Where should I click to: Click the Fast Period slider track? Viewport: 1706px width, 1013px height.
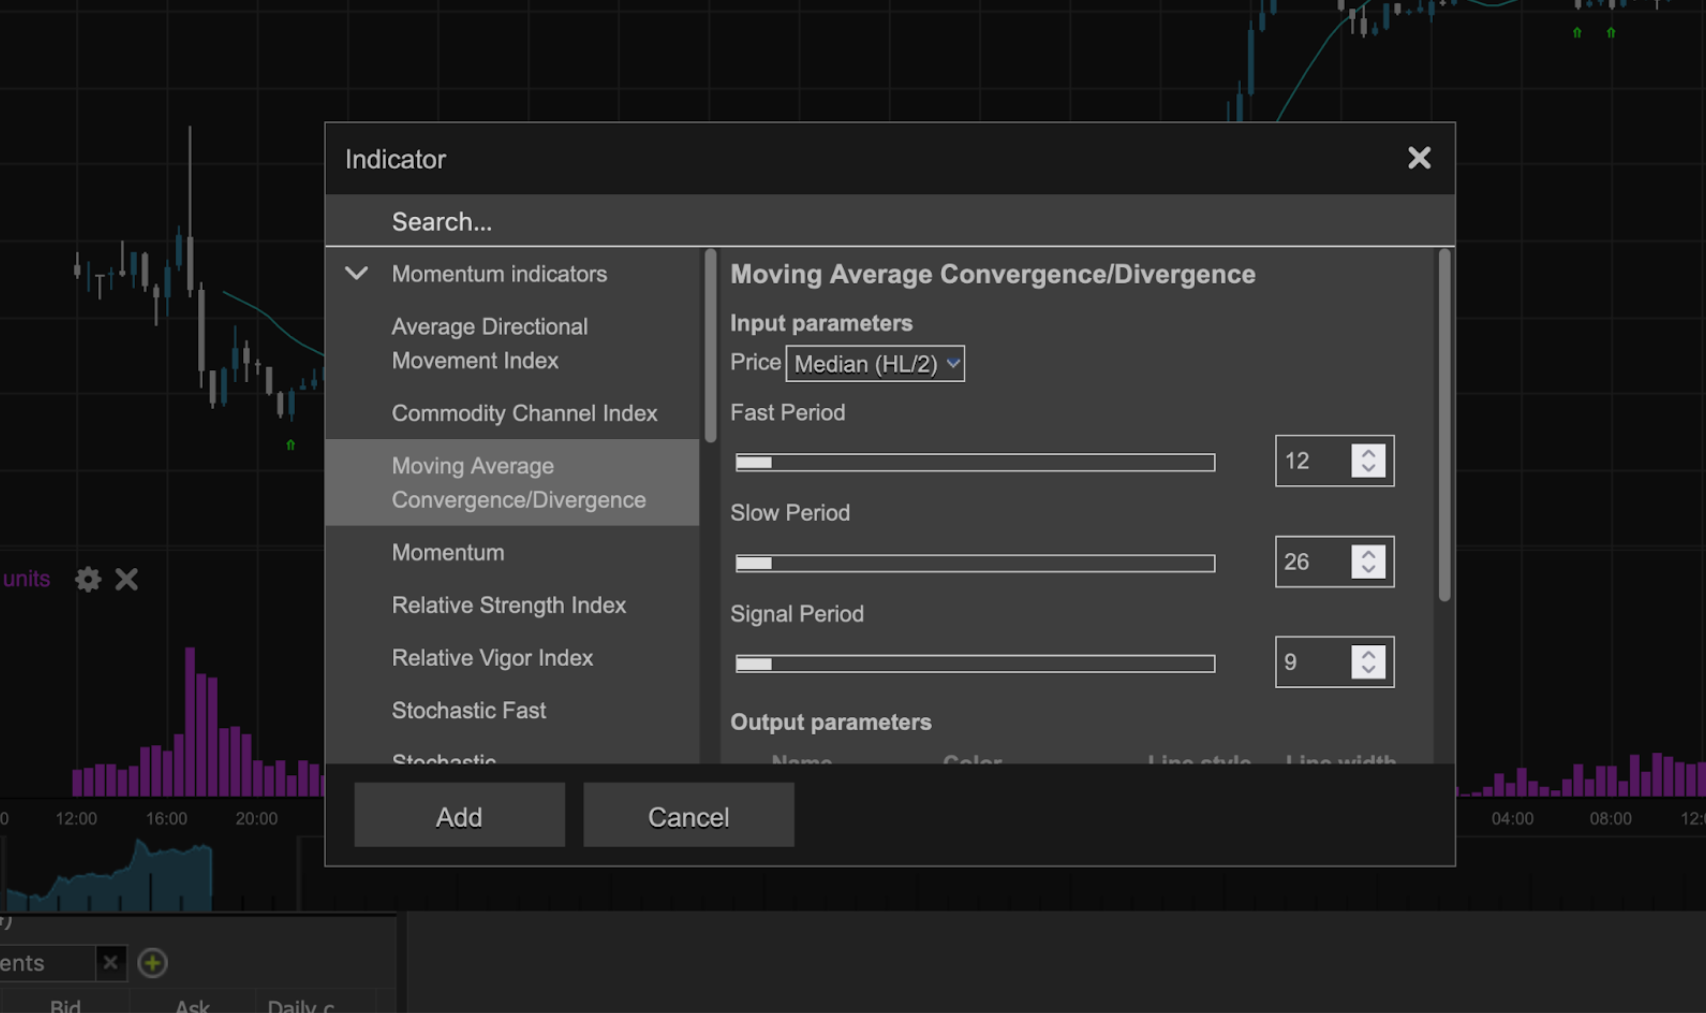coord(975,463)
